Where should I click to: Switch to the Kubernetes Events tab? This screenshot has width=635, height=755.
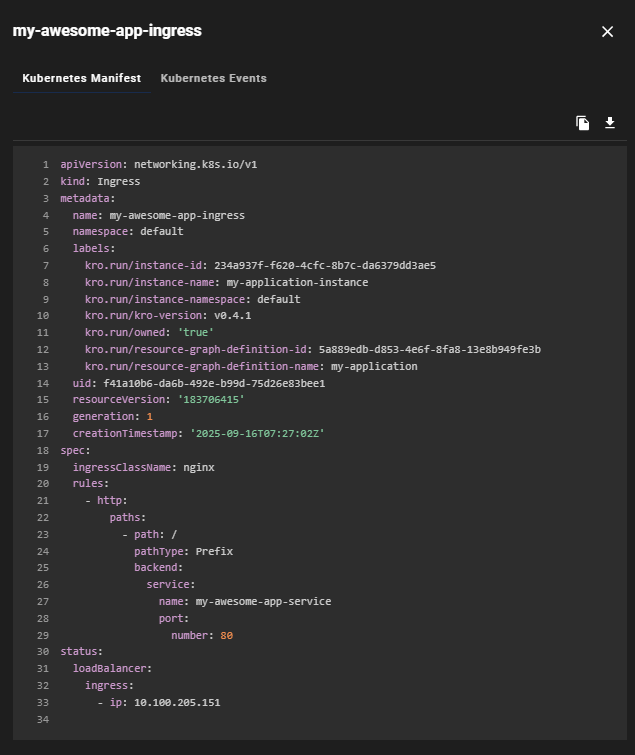pos(213,78)
